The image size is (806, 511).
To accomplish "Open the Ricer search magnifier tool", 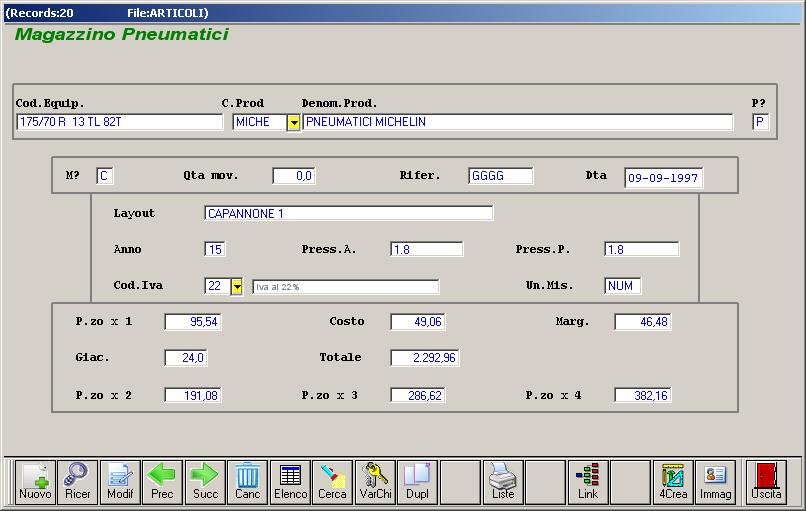I will coord(78,481).
